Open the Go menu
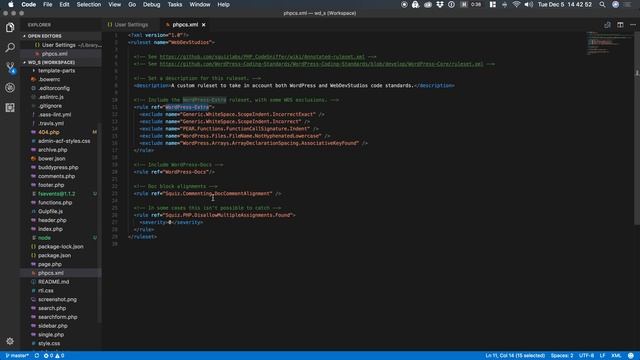Viewport: 640px width, 360px height. [x=132, y=4]
